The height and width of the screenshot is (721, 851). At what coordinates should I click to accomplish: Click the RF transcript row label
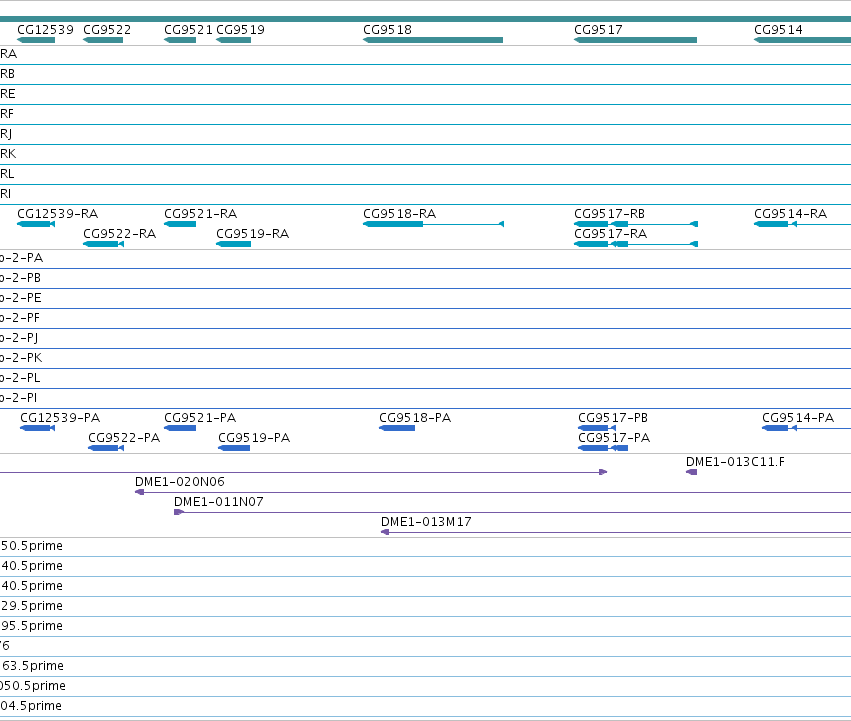pyautogui.click(x=7, y=115)
